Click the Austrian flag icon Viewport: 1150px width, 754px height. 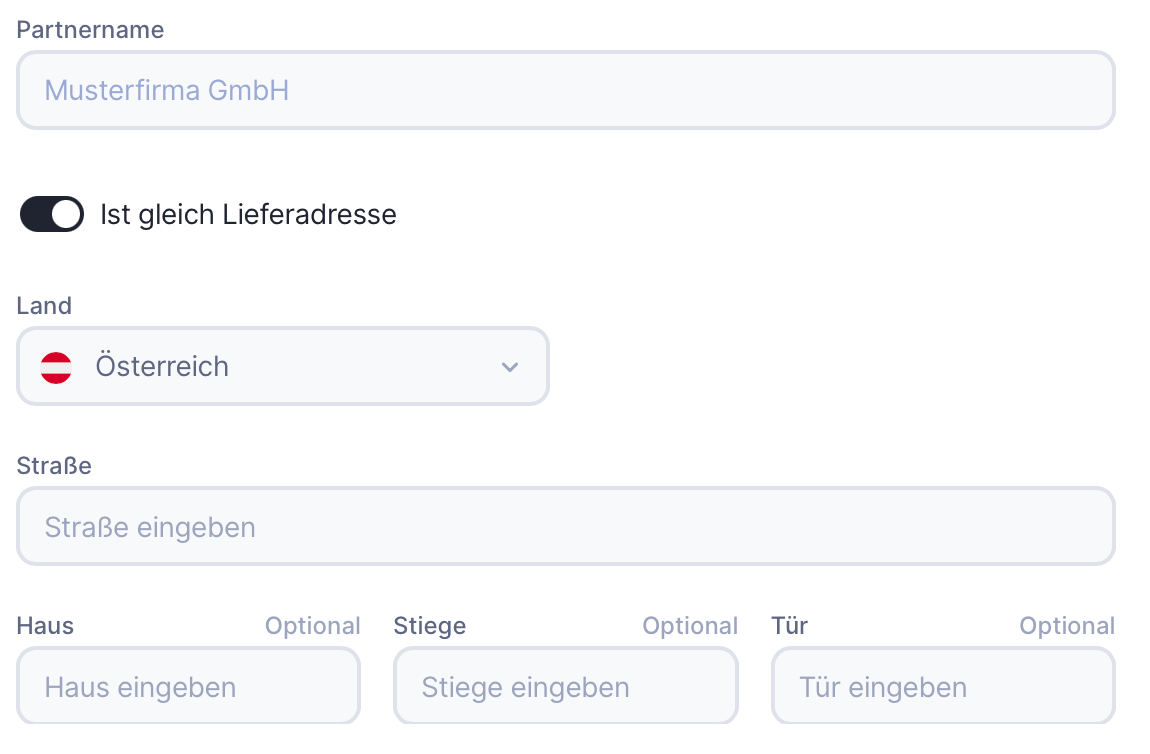[56, 367]
